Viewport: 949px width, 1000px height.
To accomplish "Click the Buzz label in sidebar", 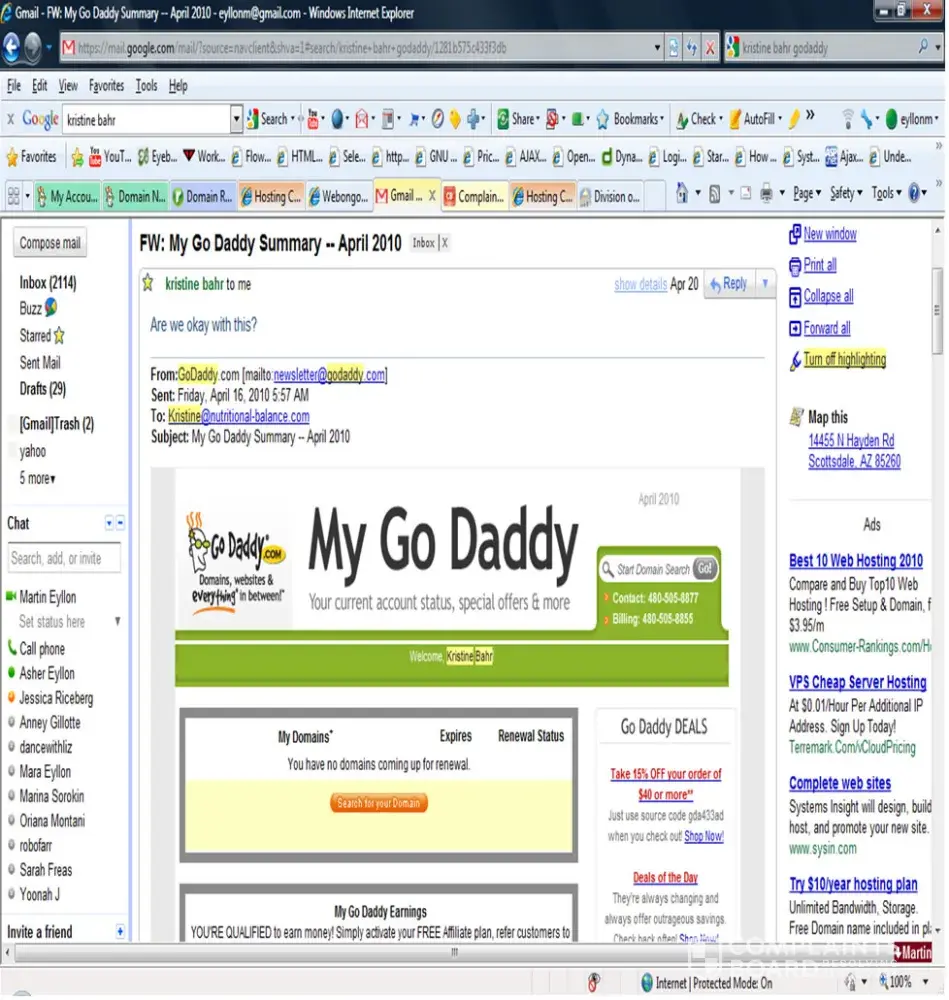I will (x=30, y=309).
